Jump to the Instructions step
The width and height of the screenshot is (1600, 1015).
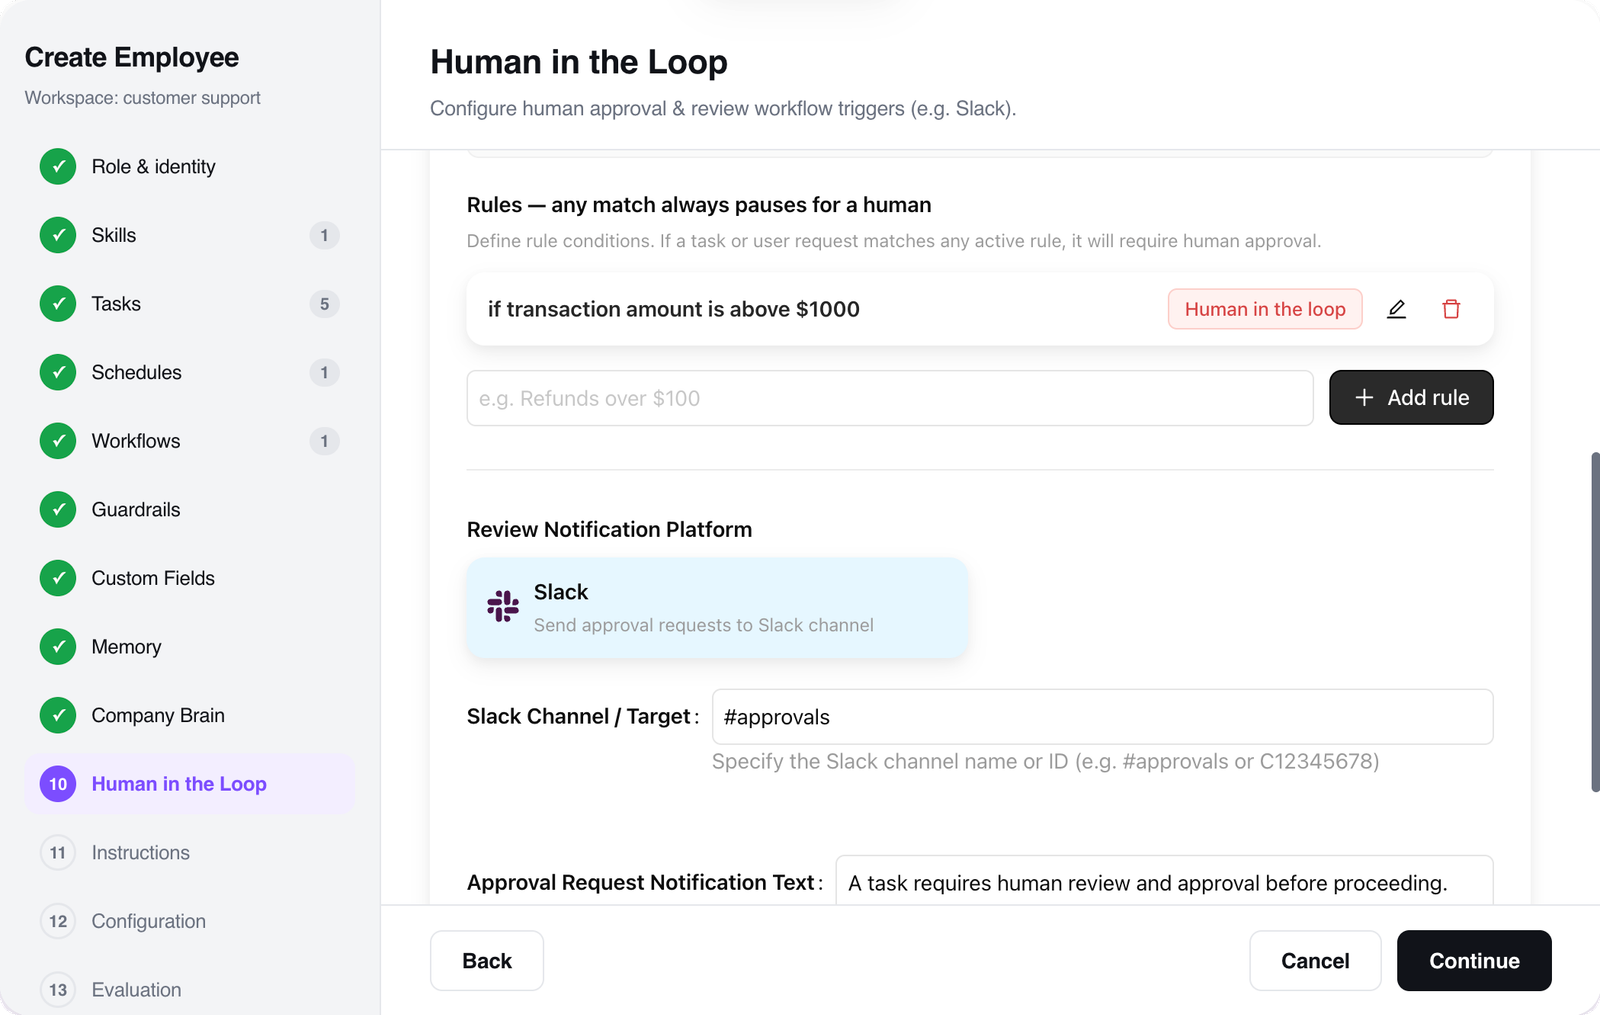[x=190, y=853]
